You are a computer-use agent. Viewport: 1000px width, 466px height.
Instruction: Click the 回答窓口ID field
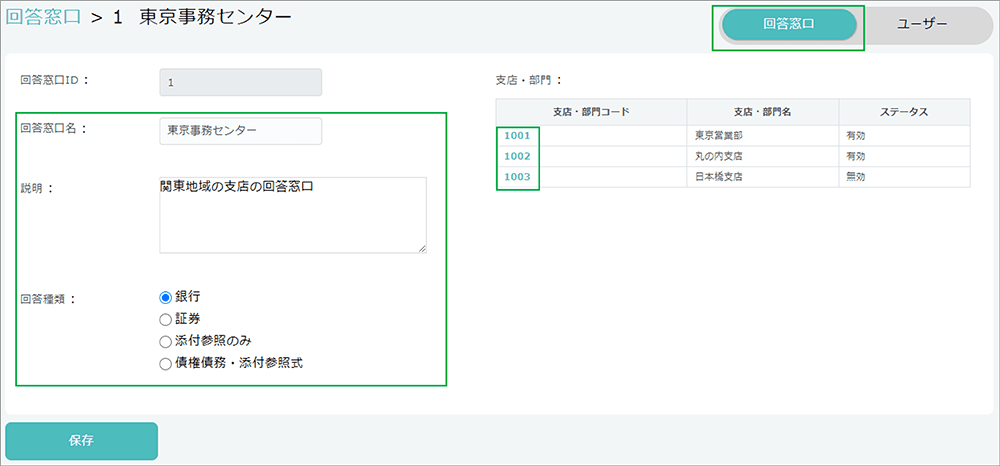[x=240, y=82]
